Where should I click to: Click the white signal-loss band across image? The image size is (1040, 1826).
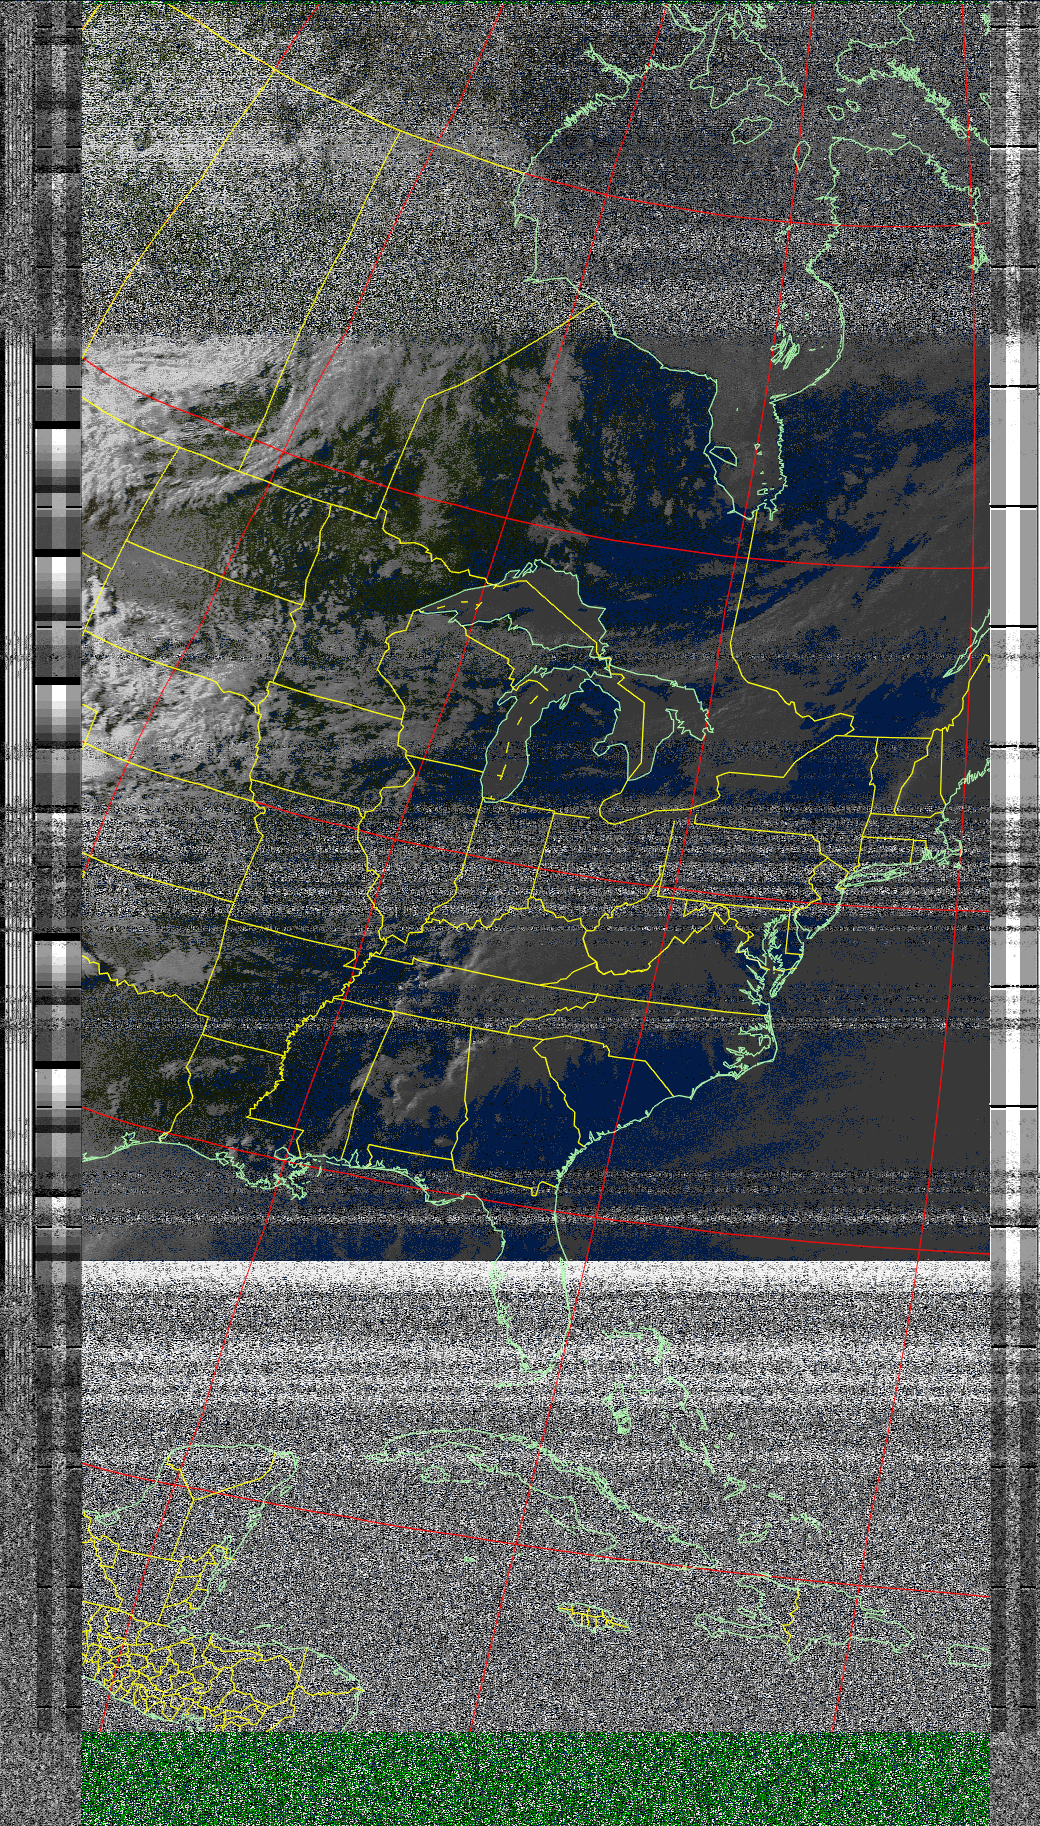click(x=535, y=1274)
